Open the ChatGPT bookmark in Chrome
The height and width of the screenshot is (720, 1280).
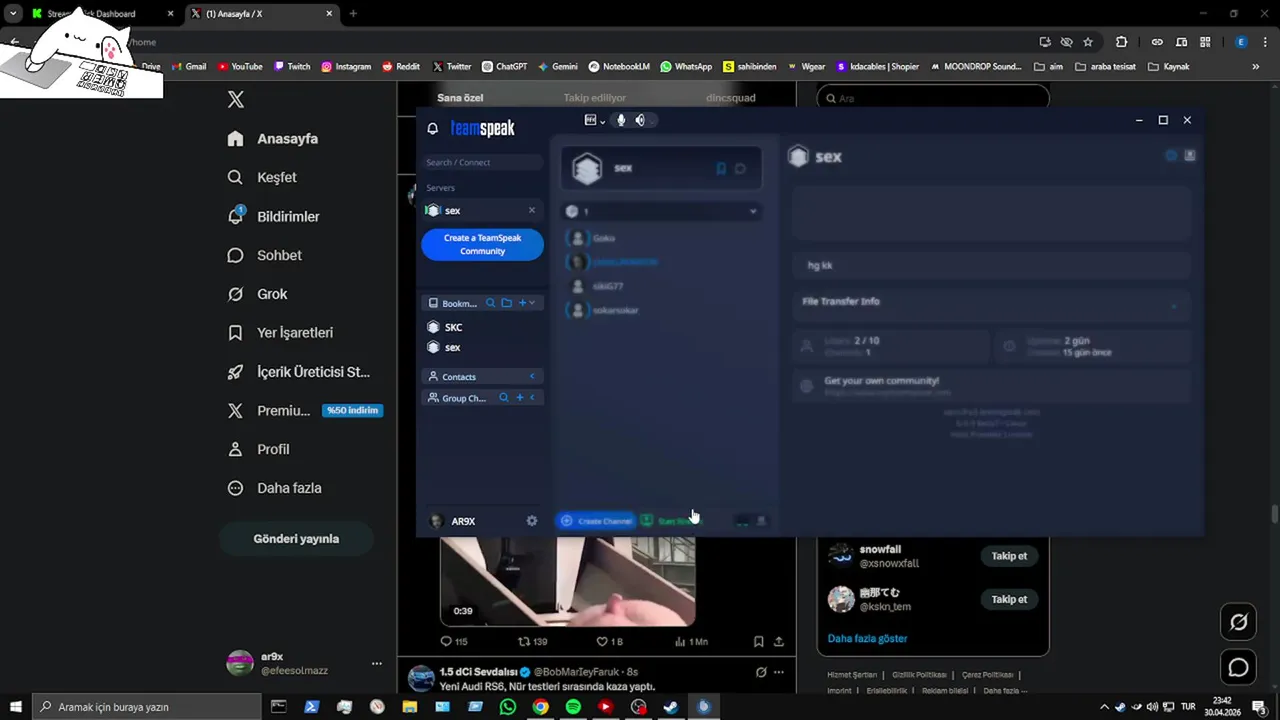[504, 67]
